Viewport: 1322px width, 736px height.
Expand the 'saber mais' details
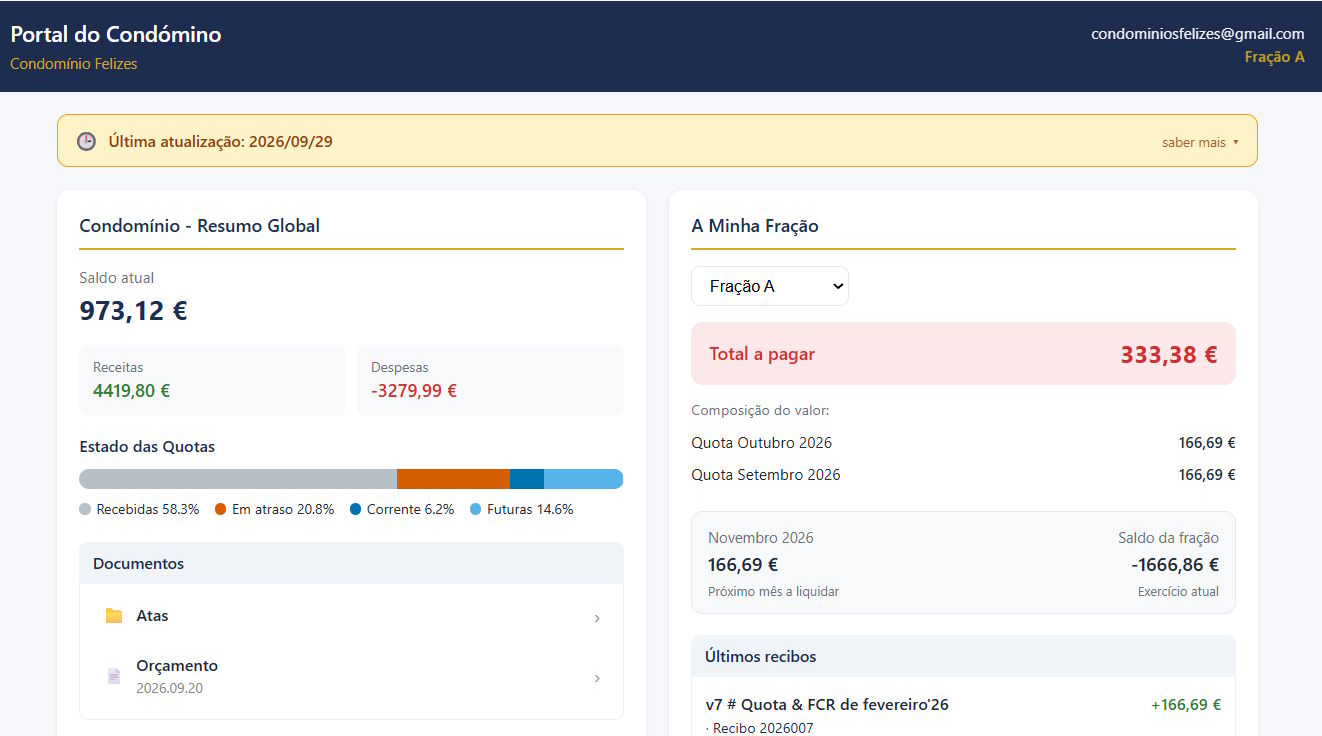1200,142
